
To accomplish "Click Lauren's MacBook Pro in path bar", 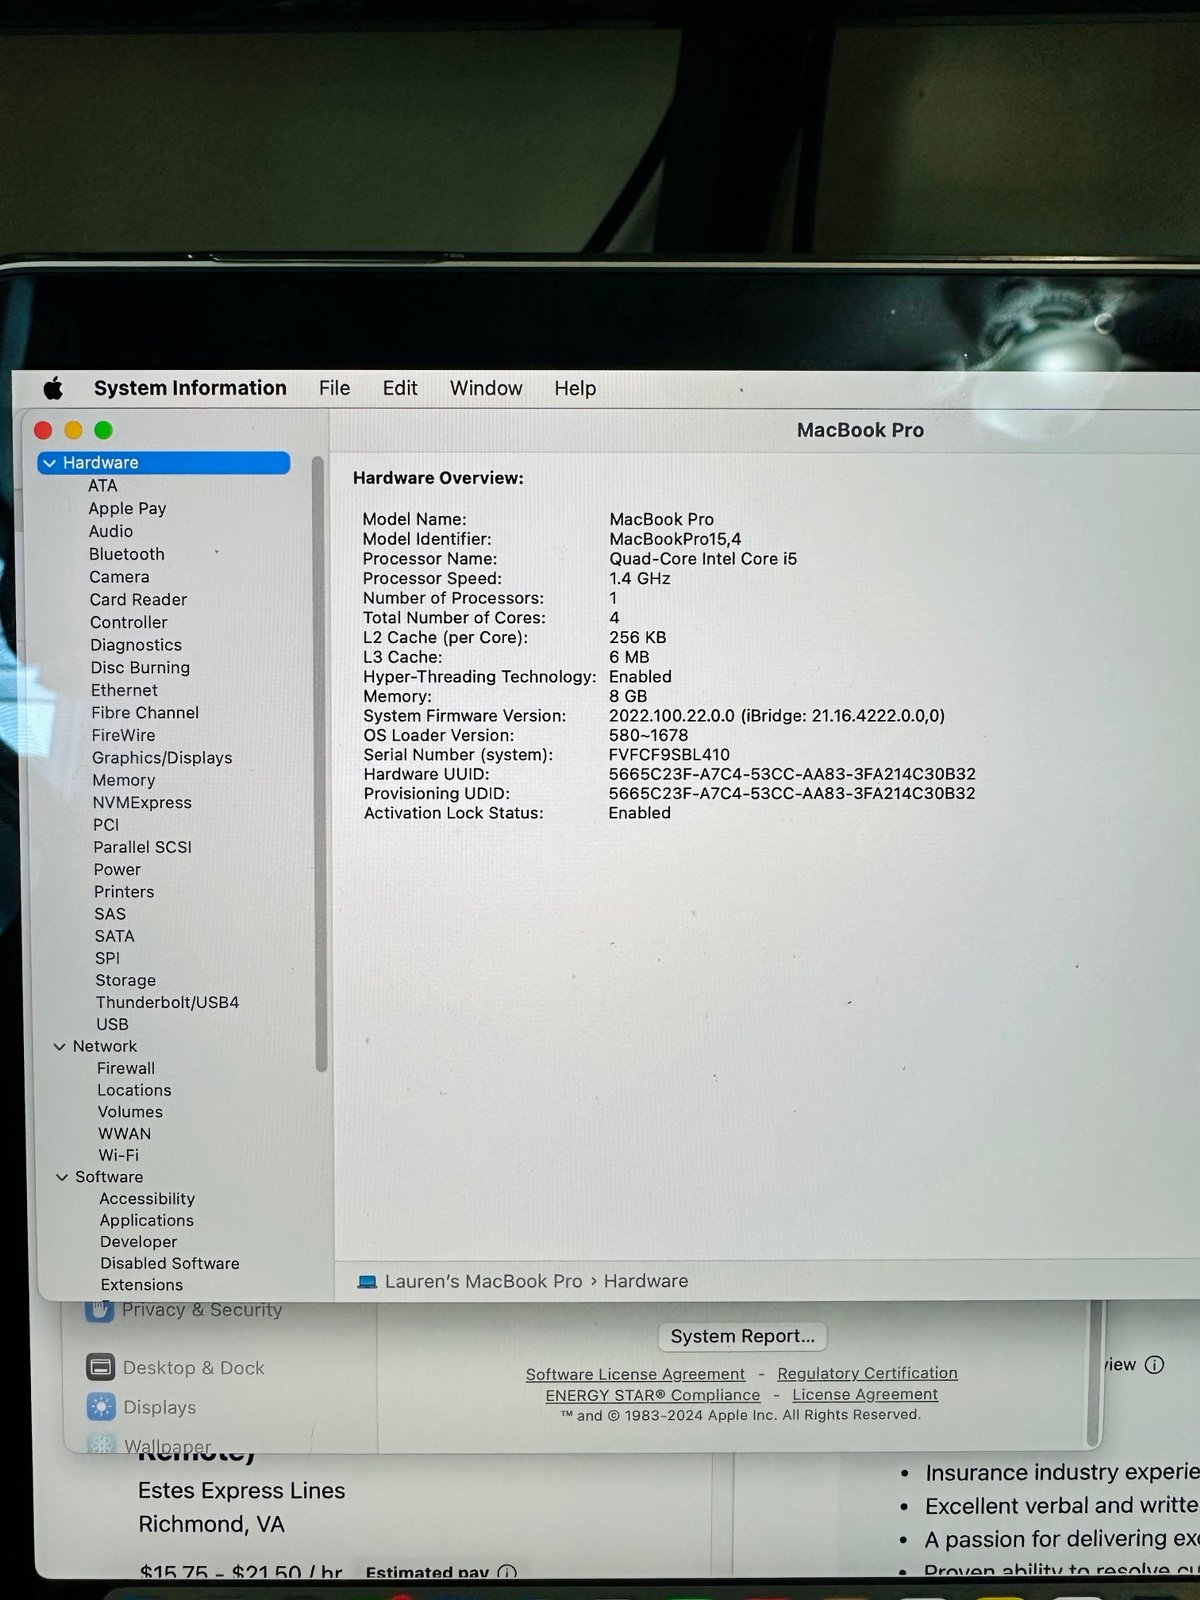I will pos(483,1281).
